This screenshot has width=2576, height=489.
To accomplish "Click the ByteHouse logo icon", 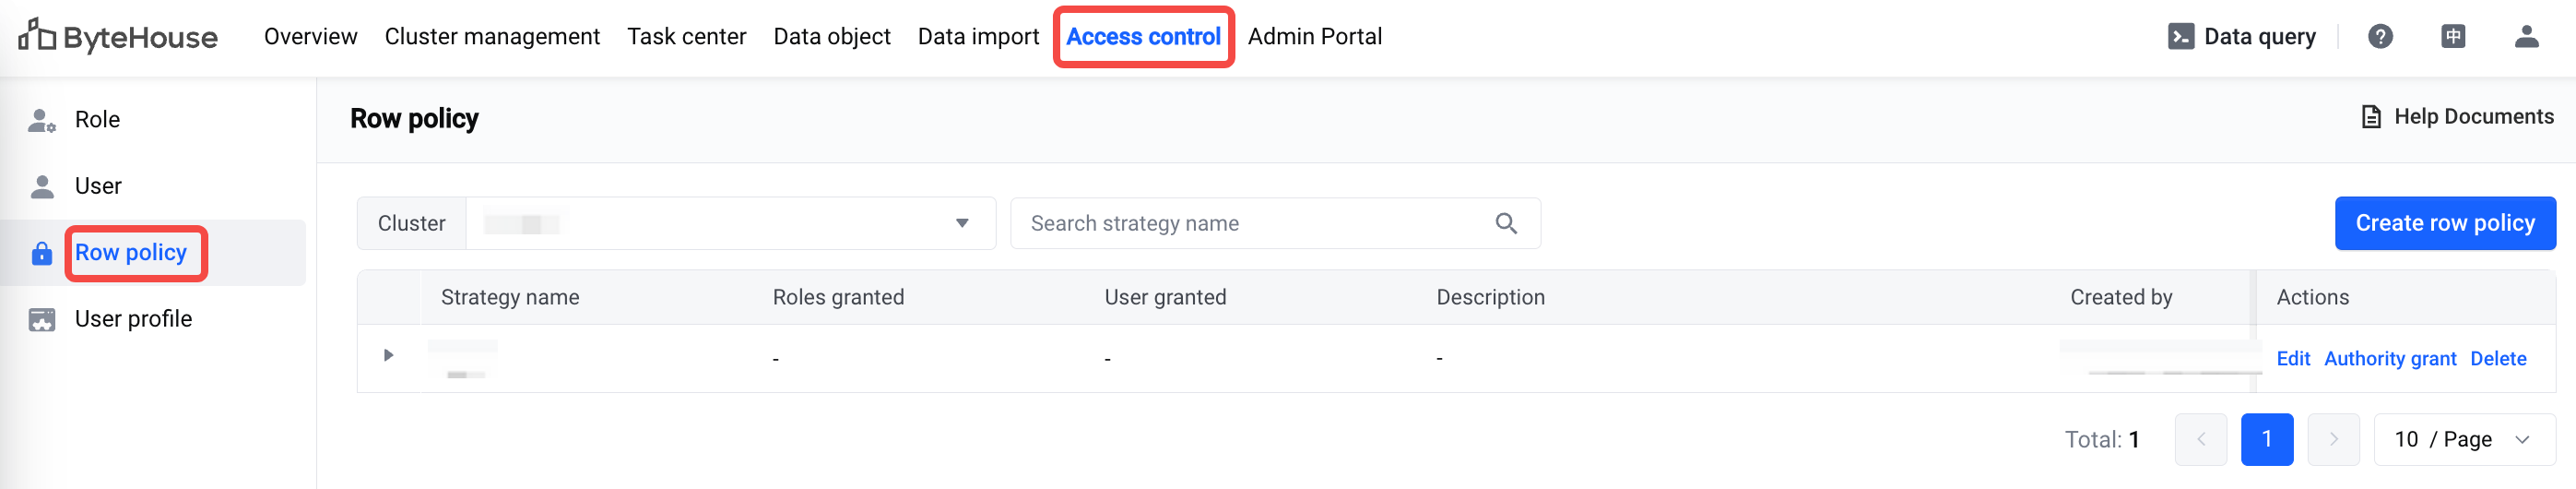I will [37, 35].
